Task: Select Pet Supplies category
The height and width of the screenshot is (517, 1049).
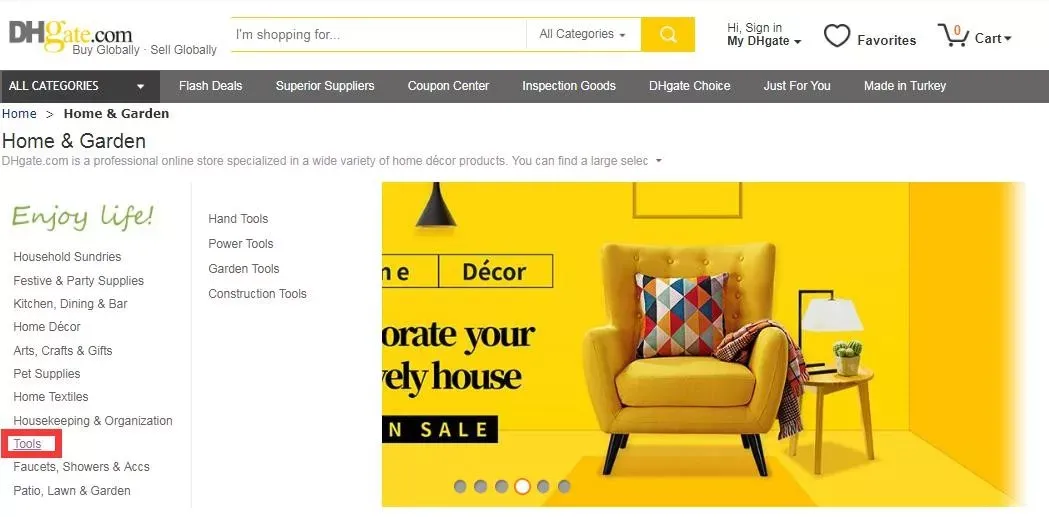Action: click(x=47, y=373)
